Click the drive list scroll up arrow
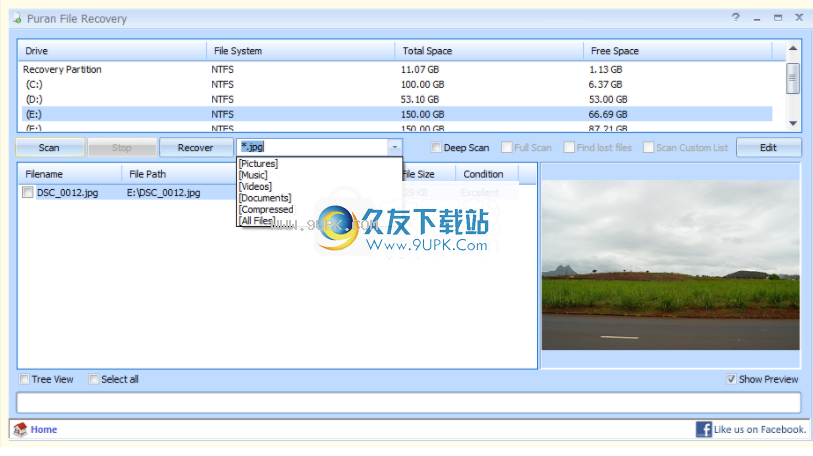Screen dimensions: 813x456 click(792, 48)
